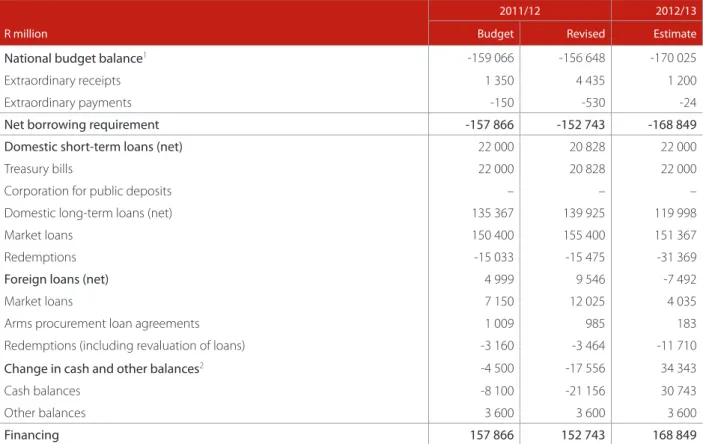Select the value 150 400
703x444 pixels.
(493, 235)
